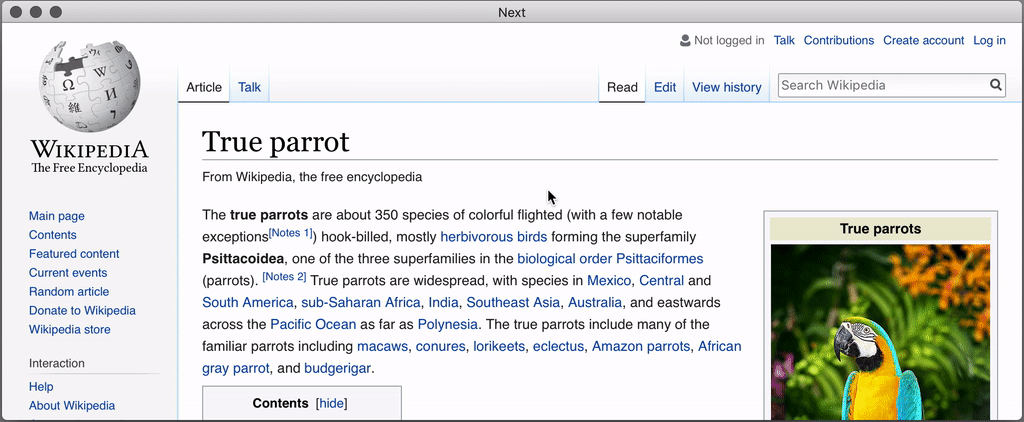Click the not-logged-in user icon
Viewport: 1024px width, 422px height.
pos(685,41)
